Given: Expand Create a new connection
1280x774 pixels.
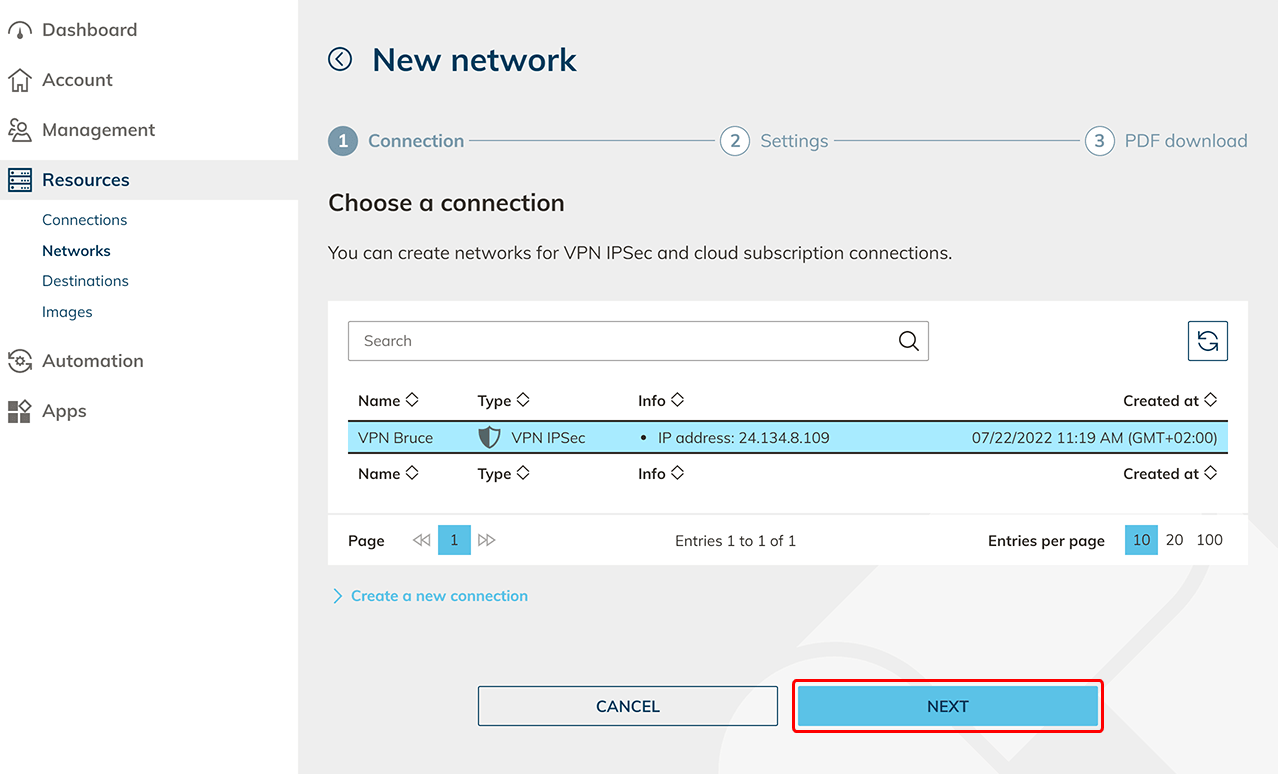Looking at the screenshot, I should tap(430, 596).
